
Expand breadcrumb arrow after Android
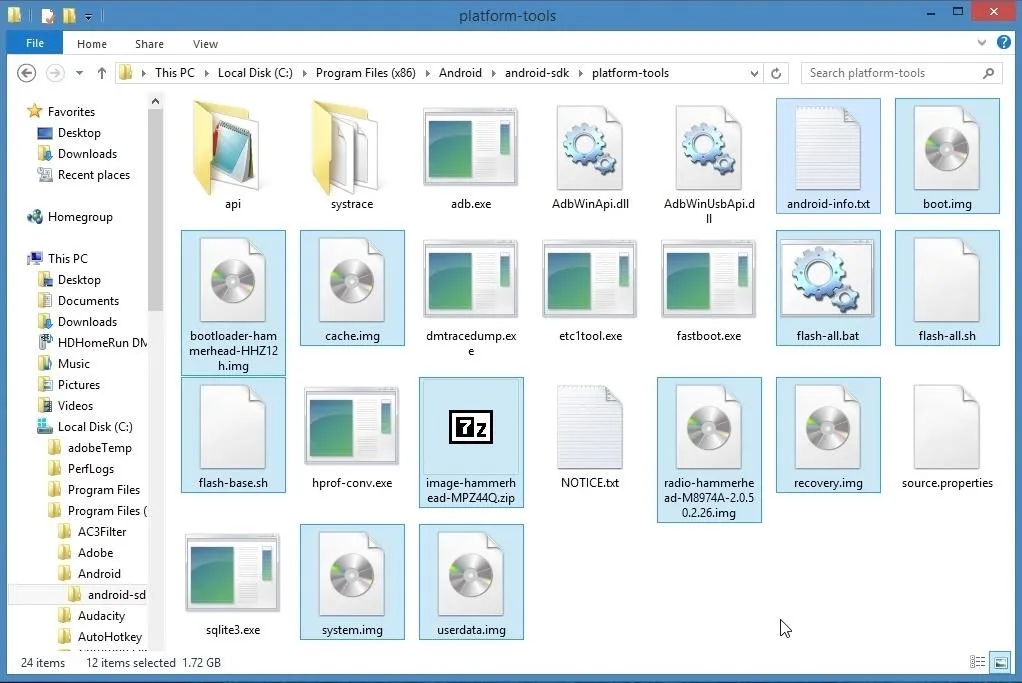(x=493, y=73)
